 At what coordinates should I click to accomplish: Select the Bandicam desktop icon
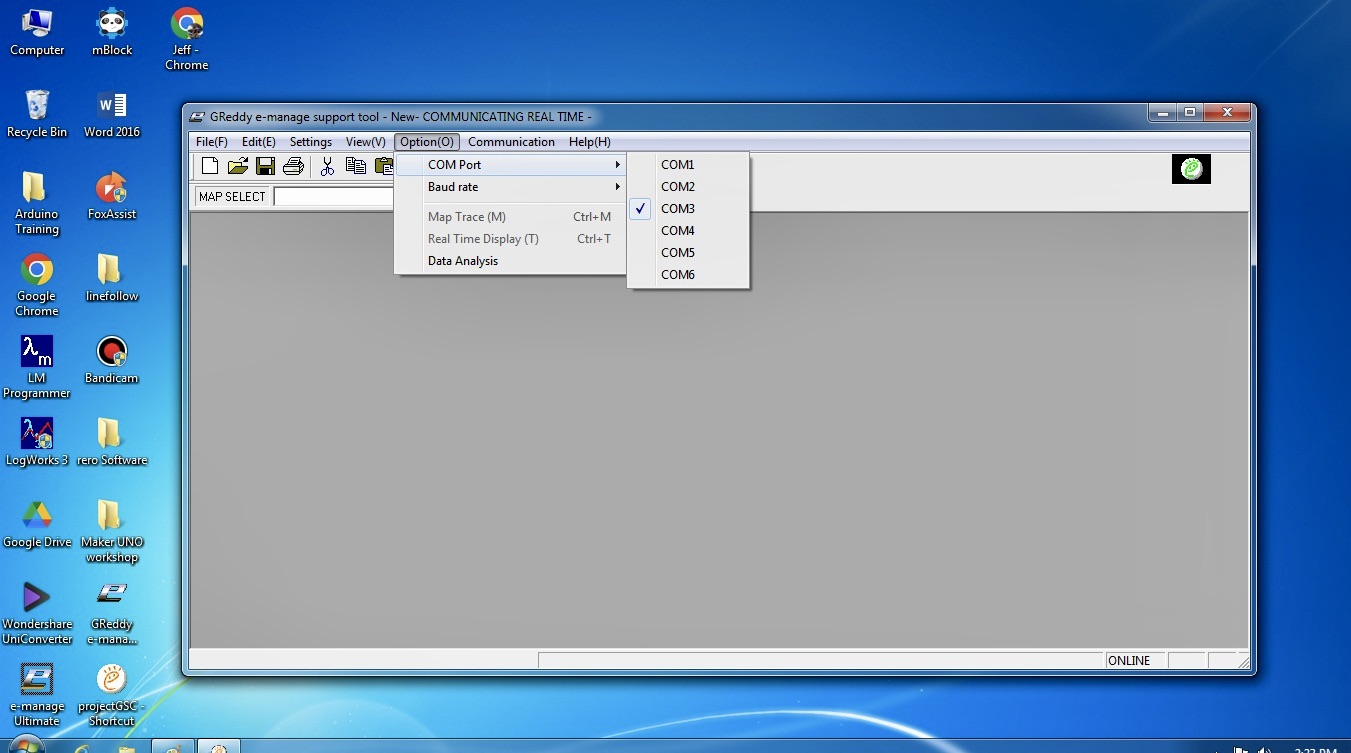(112, 359)
